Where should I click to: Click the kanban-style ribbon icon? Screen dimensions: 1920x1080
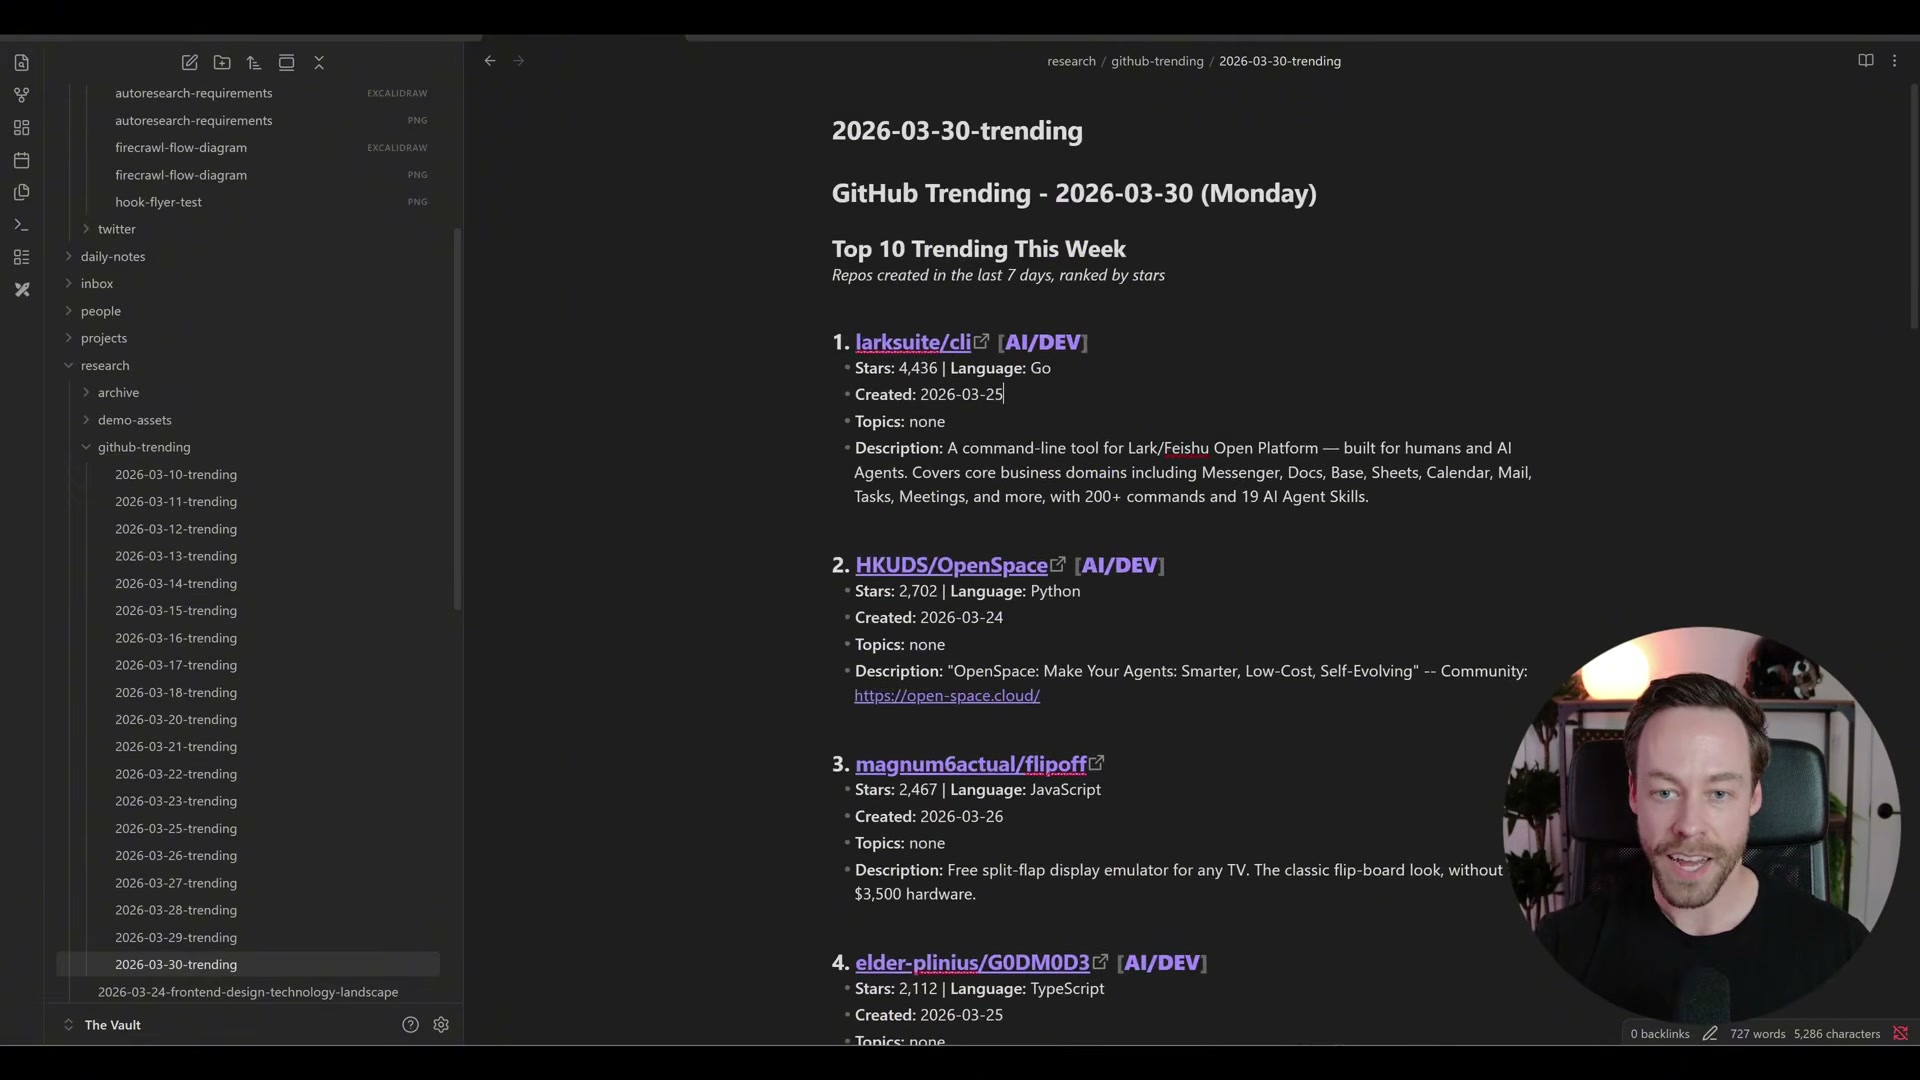tap(22, 257)
